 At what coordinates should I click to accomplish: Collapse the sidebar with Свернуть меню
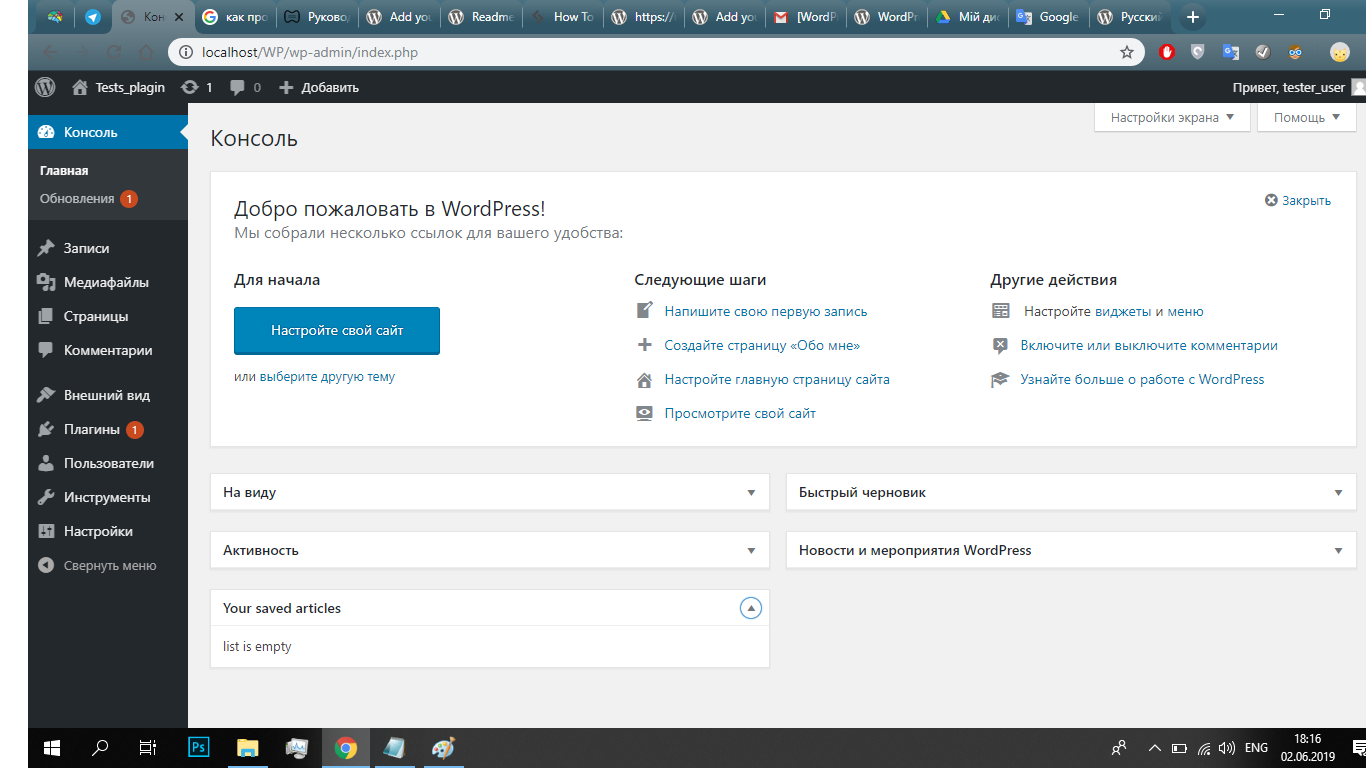click(97, 565)
